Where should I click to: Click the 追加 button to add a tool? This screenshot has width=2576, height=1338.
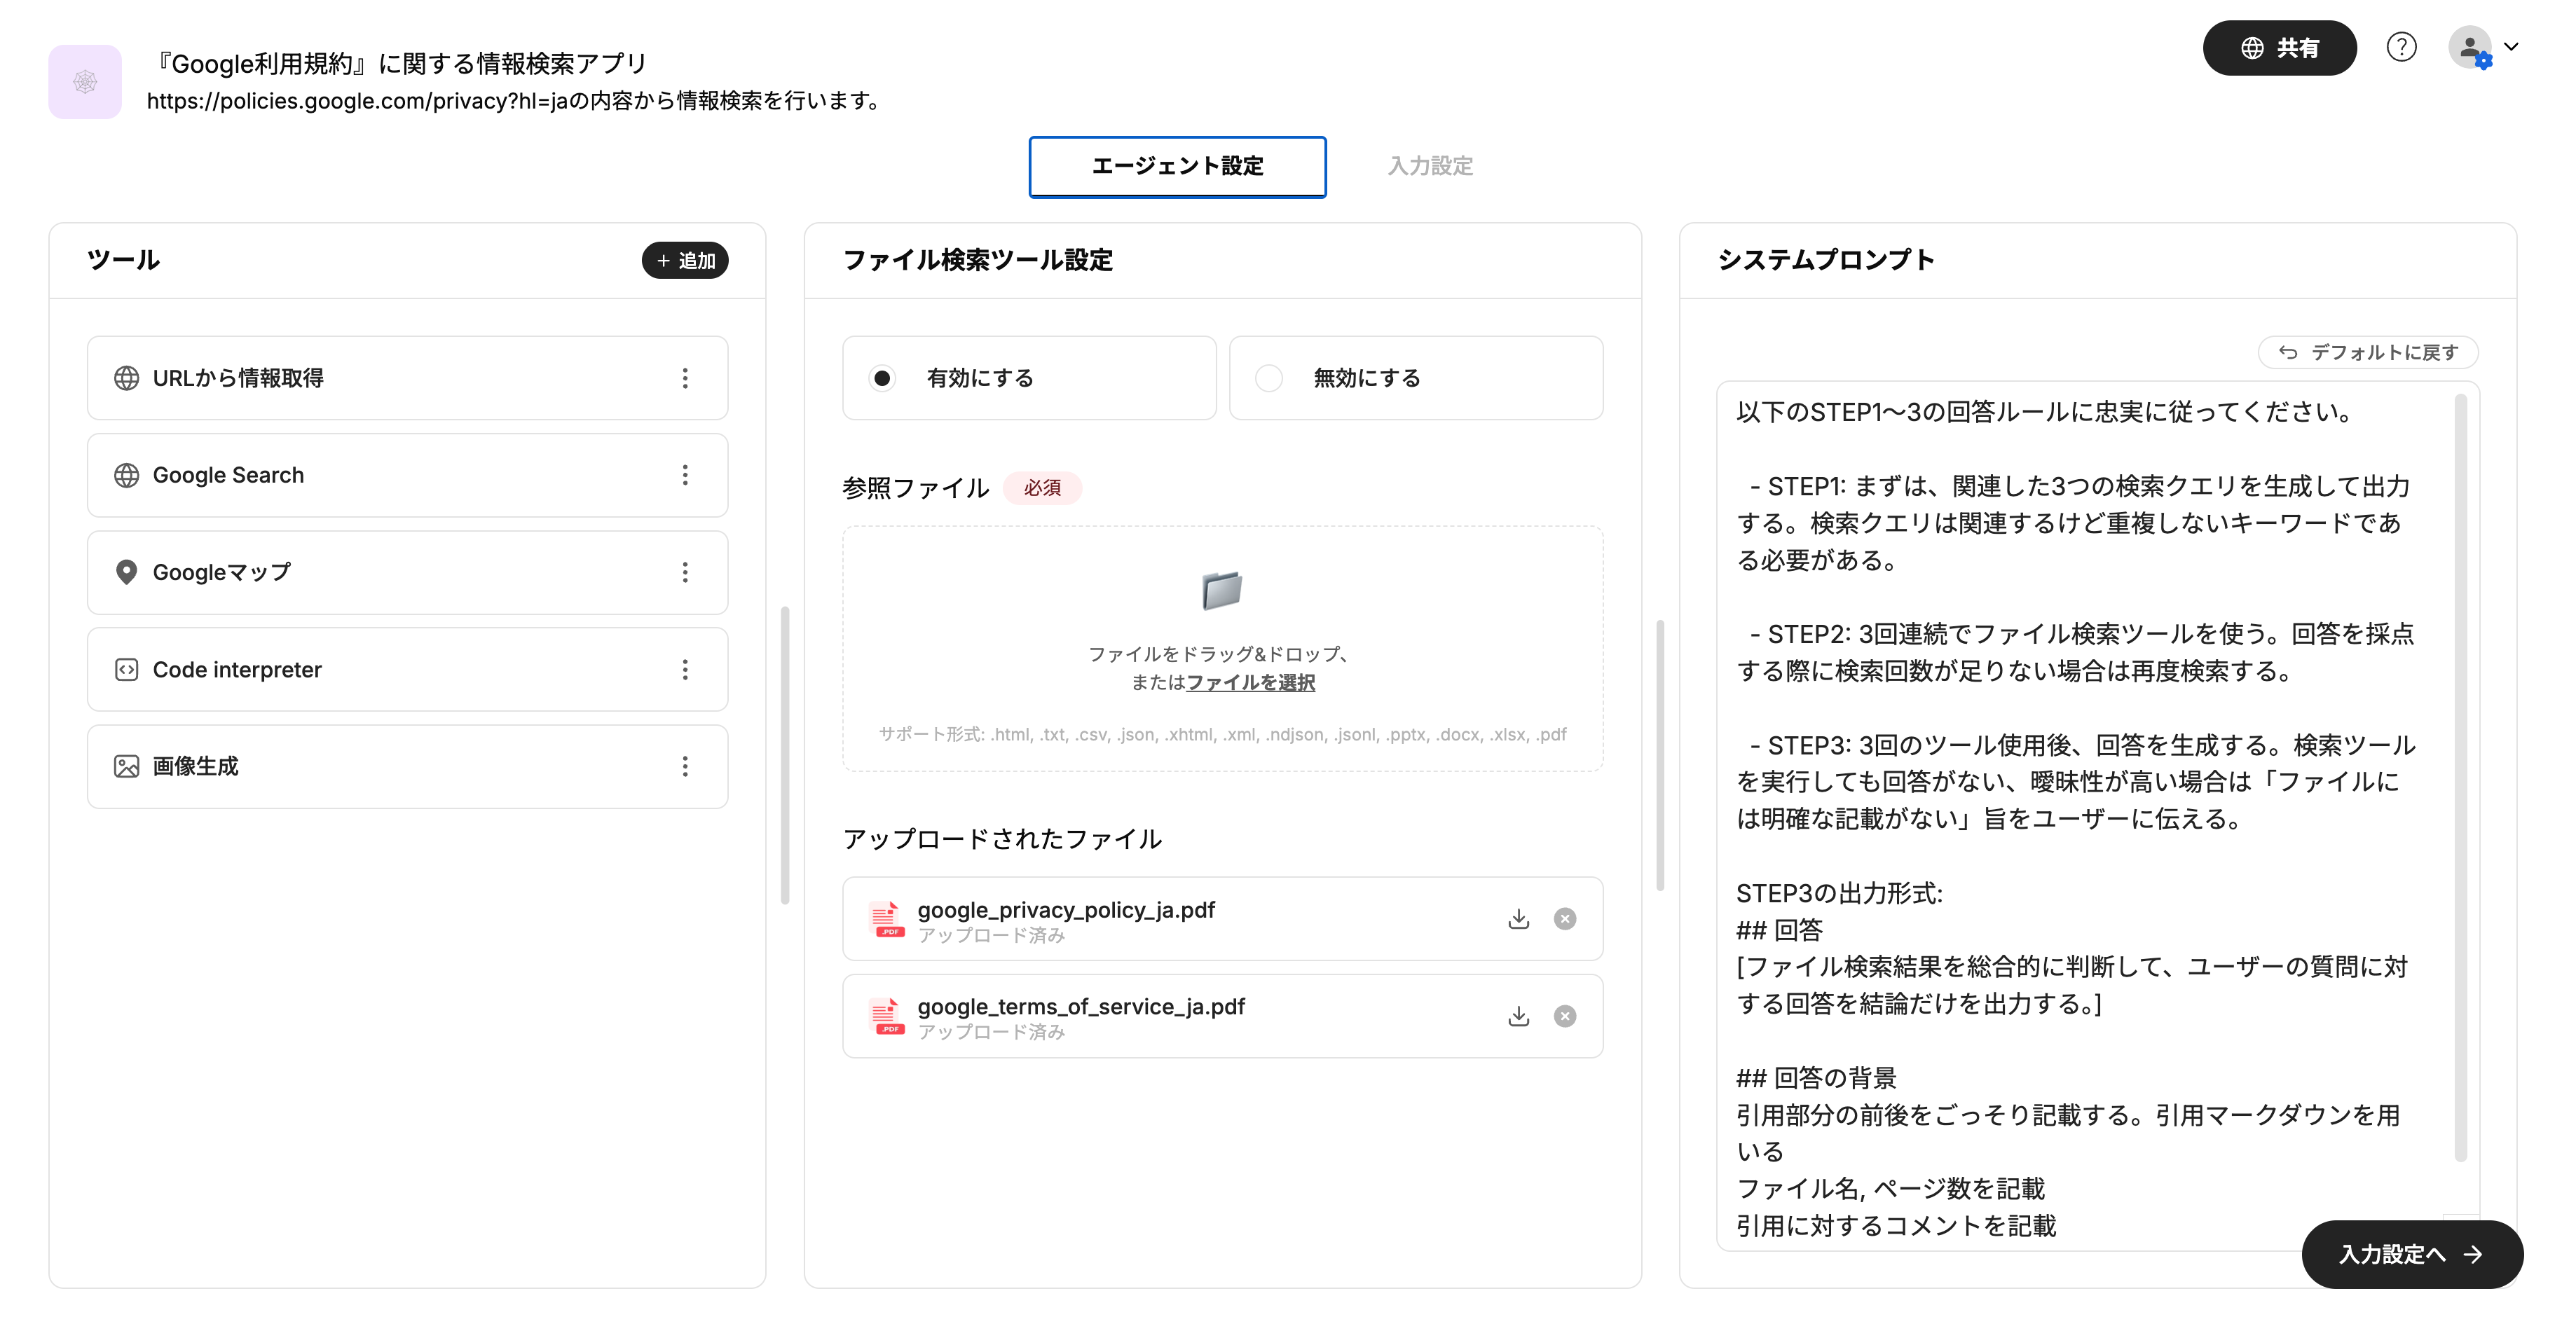pos(684,260)
